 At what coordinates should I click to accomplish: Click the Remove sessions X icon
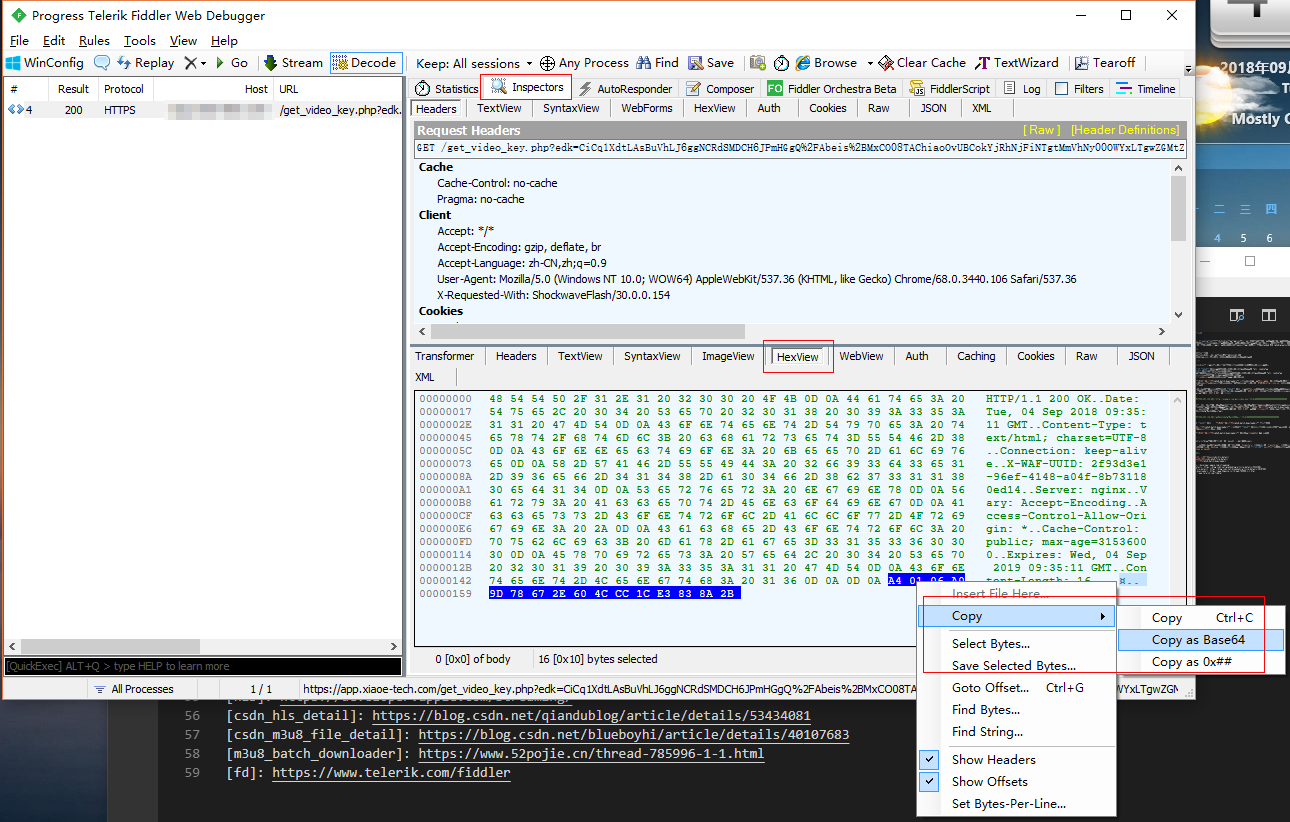coord(190,62)
